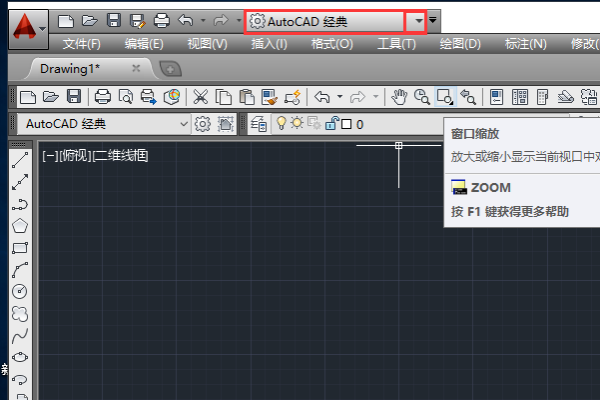Toggle layer 0 freeze sun icon
This screenshot has height=400, width=600.
click(297, 123)
